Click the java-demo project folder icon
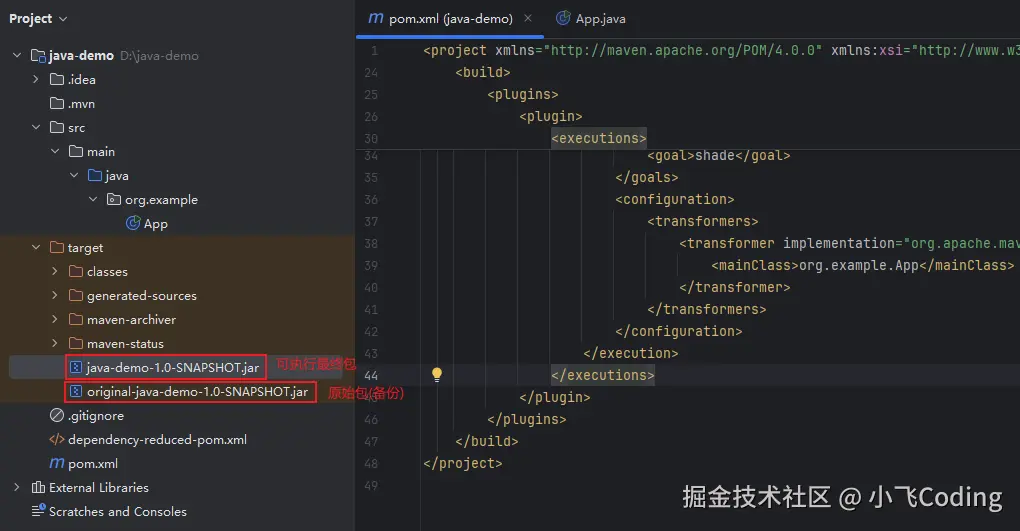Viewport: 1020px width, 531px height. (x=38, y=56)
